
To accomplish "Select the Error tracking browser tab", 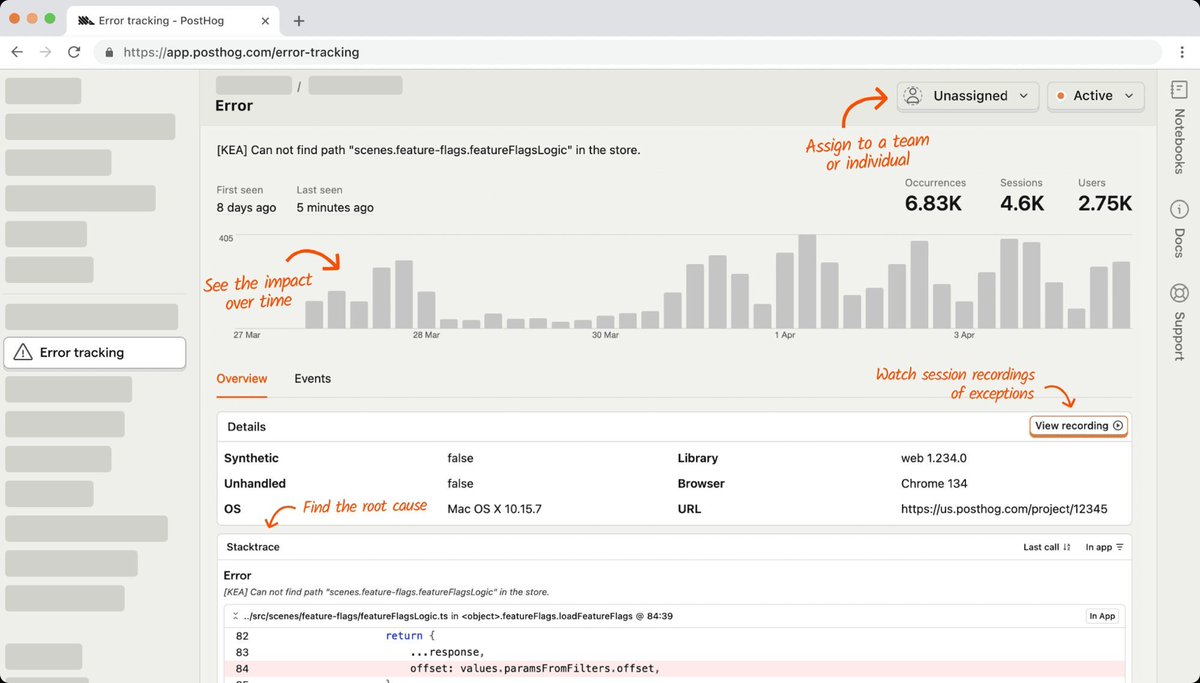I will click(x=175, y=21).
